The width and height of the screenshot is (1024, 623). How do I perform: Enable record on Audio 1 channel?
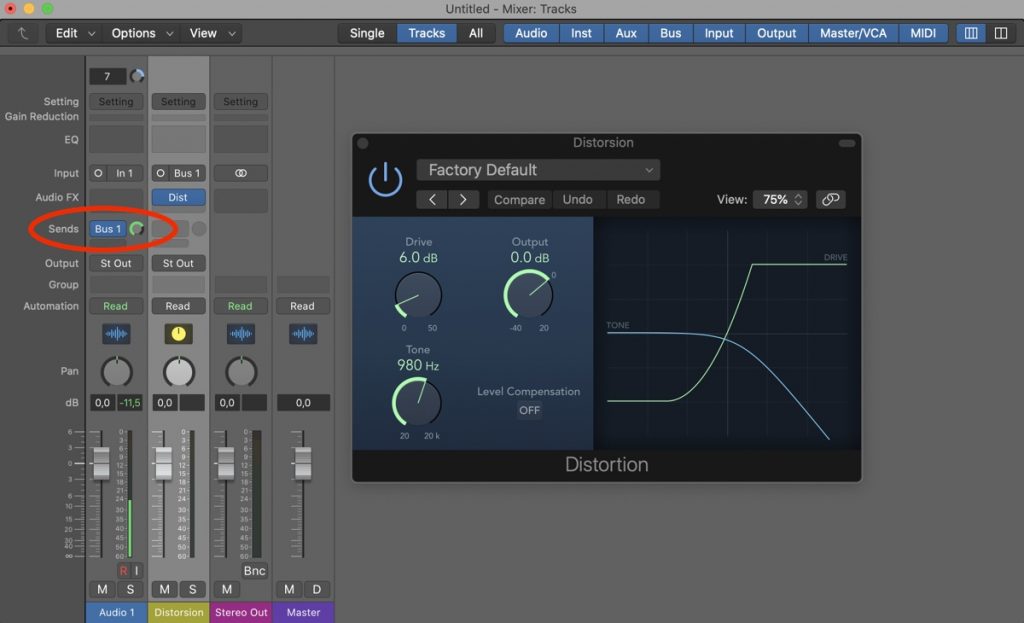[x=123, y=571]
